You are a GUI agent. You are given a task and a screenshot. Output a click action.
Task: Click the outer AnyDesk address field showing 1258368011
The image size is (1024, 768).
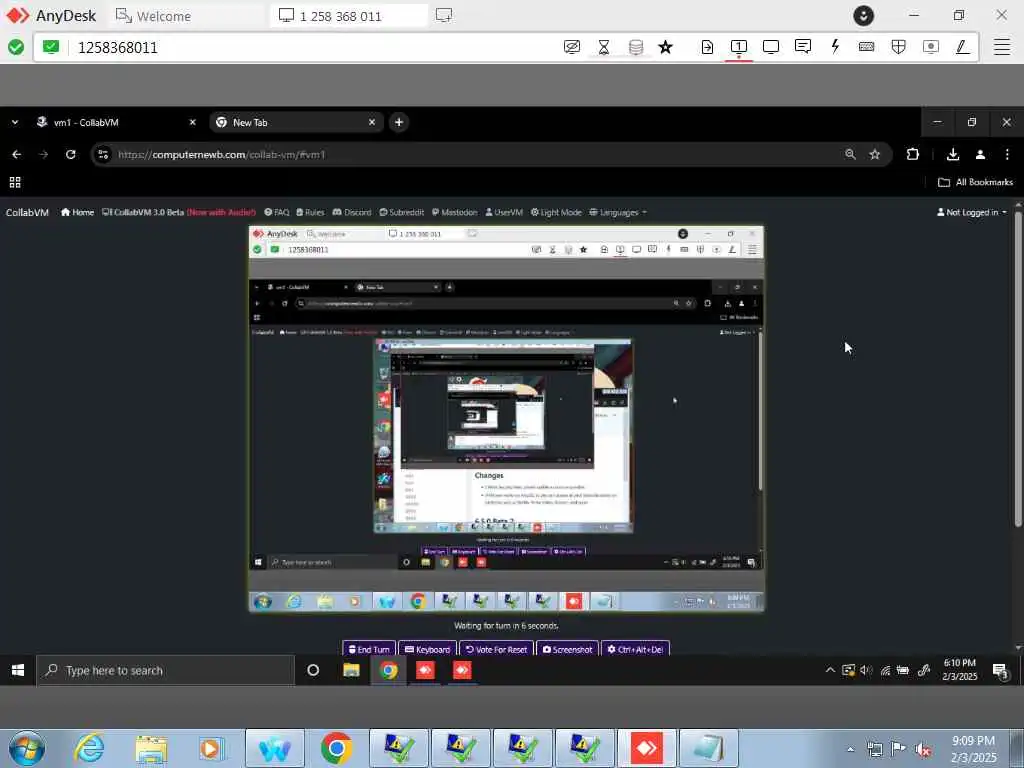(x=313, y=48)
